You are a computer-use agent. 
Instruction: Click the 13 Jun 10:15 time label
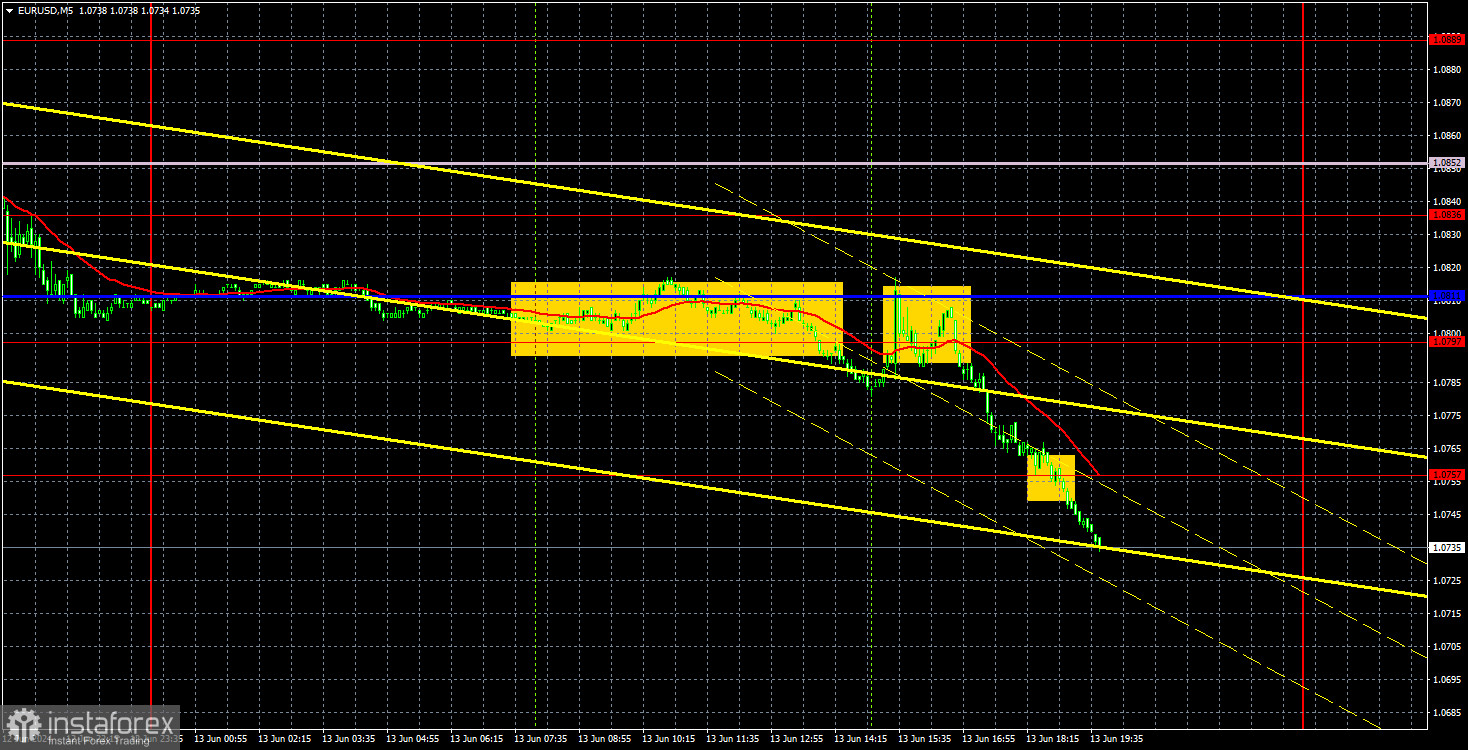tap(668, 739)
